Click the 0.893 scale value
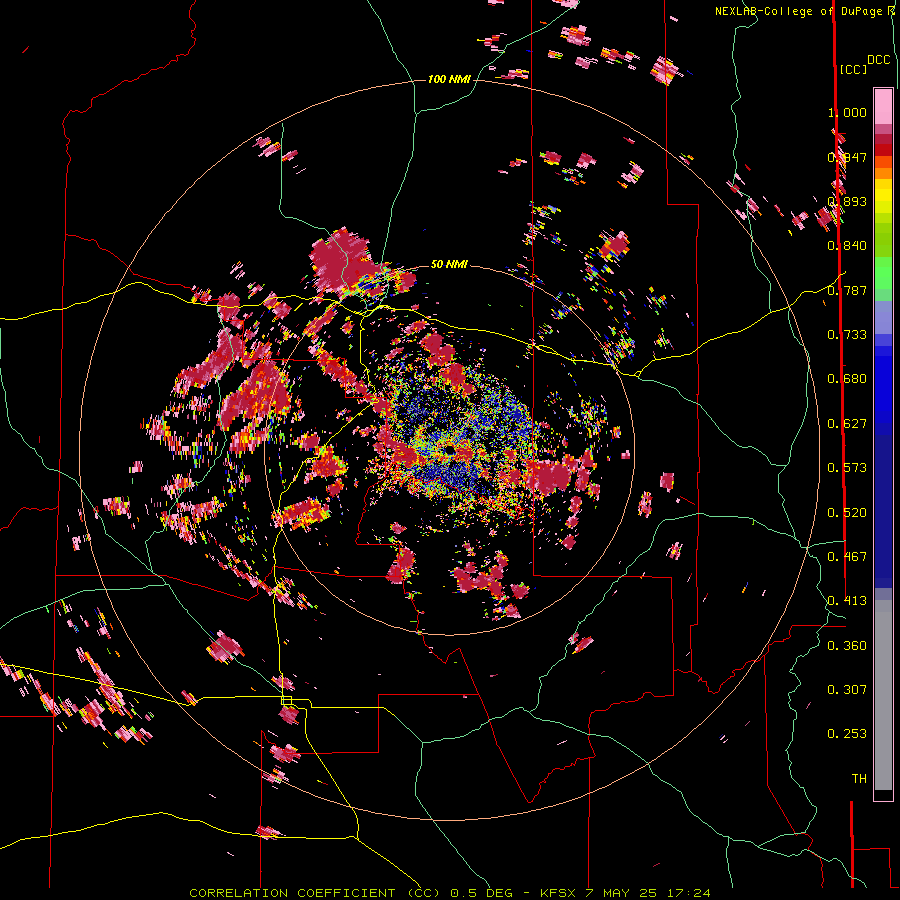 (x=847, y=201)
